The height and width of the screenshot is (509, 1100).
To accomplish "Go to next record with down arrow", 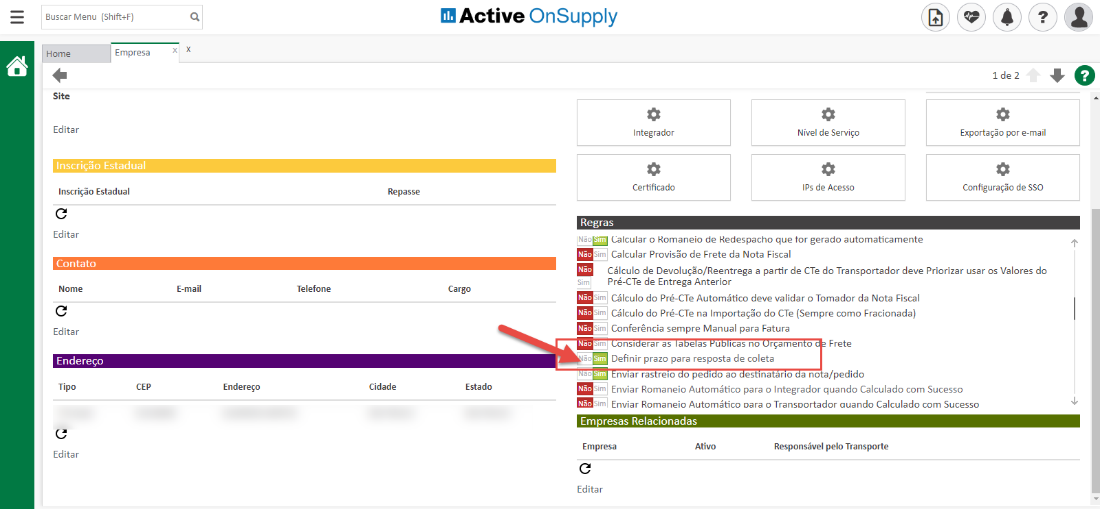I will pyautogui.click(x=1057, y=76).
